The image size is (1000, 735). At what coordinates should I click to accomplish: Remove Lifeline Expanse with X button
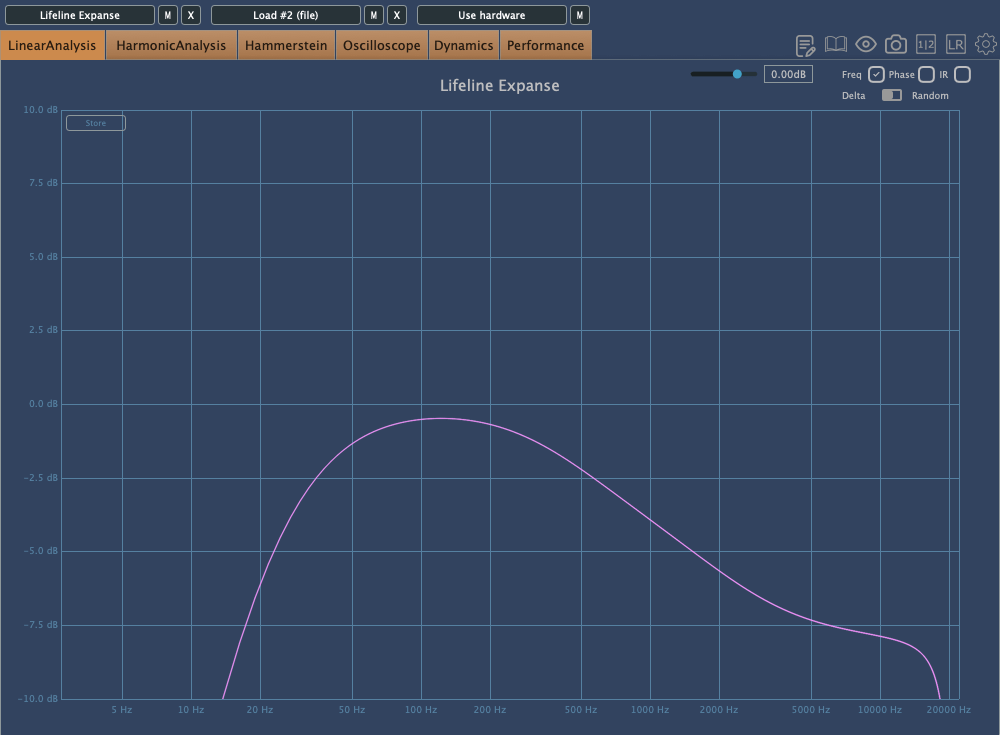click(x=192, y=15)
